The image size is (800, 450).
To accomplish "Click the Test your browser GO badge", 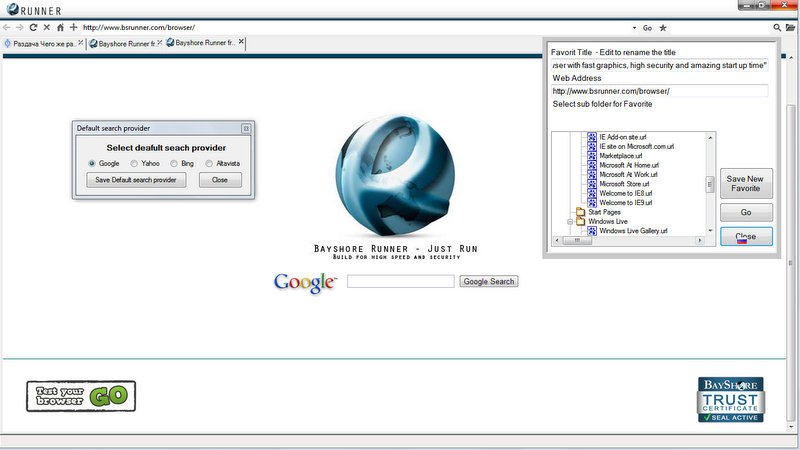I will tap(81, 396).
